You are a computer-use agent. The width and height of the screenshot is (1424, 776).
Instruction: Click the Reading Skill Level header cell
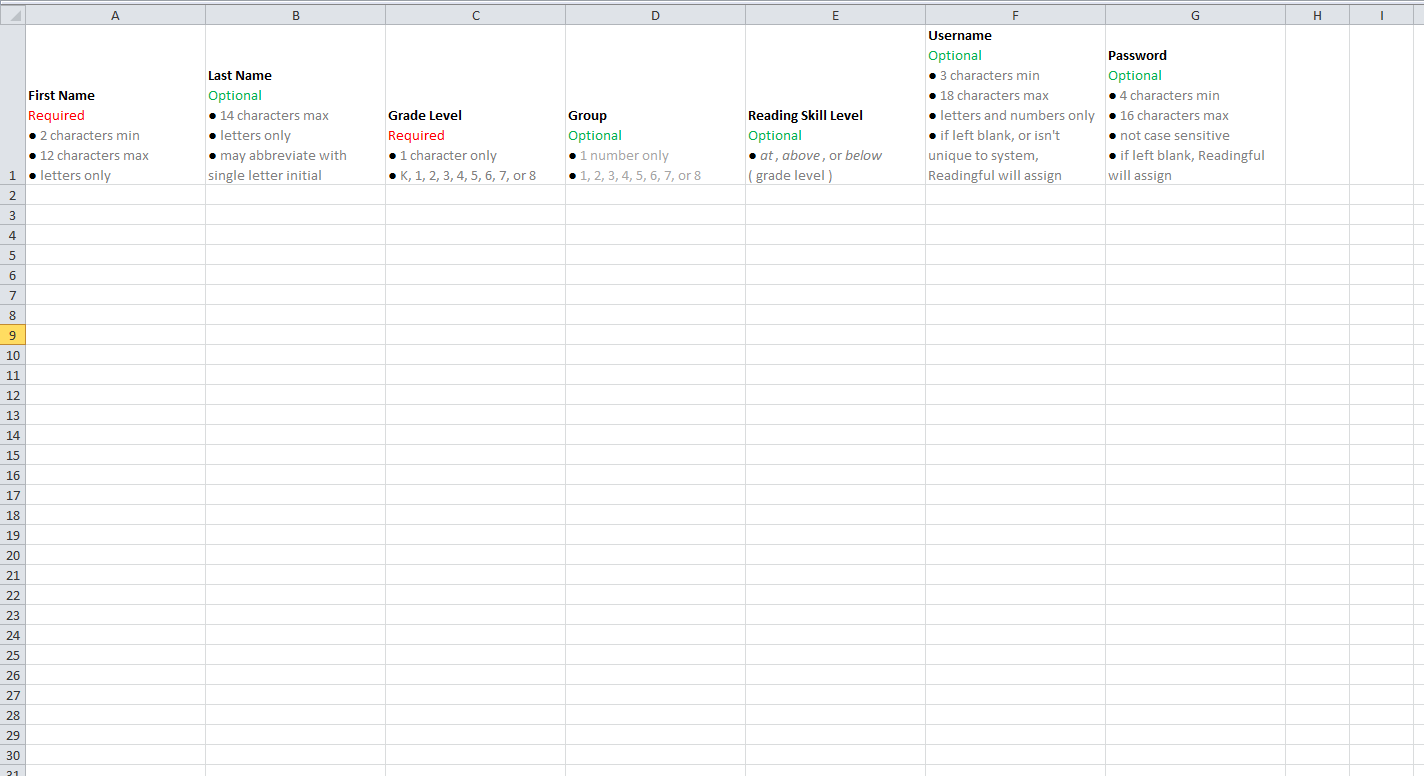(x=835, y=105)
